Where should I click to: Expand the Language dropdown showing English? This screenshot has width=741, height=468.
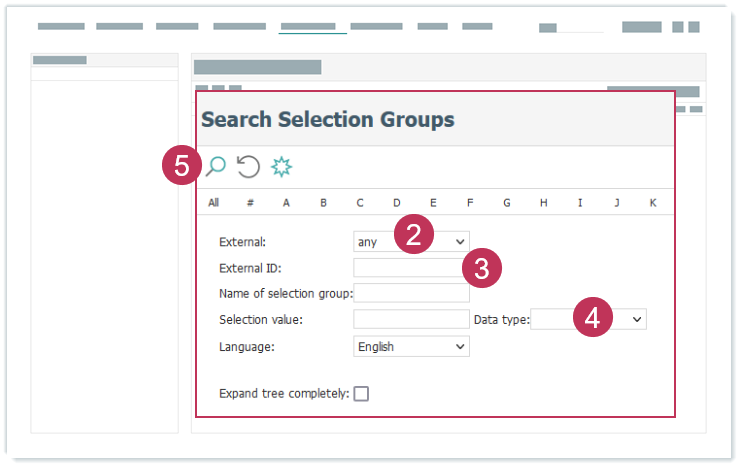(411, 346)
